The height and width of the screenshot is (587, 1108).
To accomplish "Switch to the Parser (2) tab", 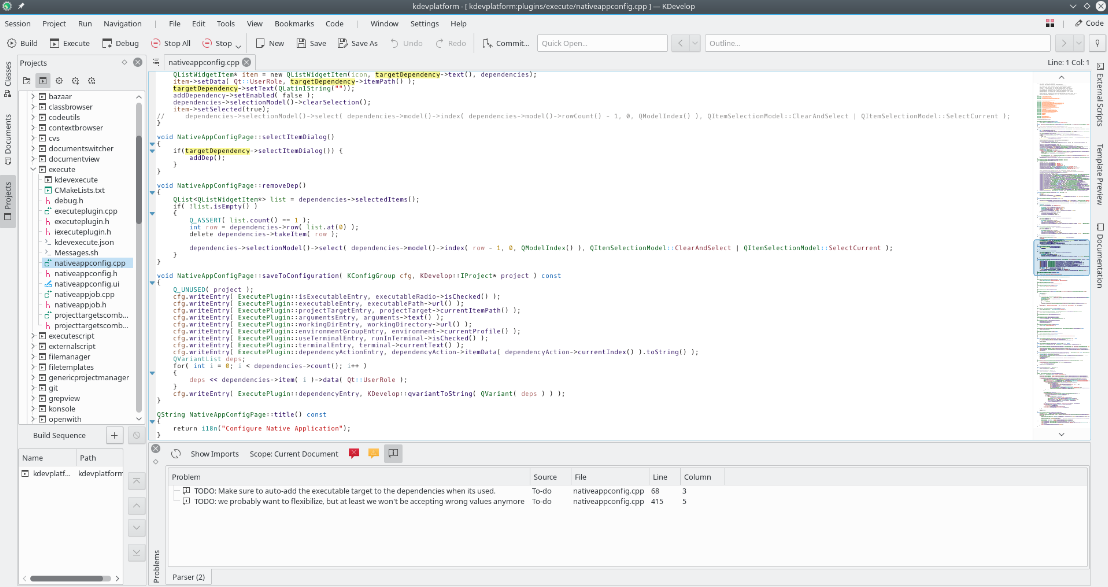I will click(x=189, y=577).
